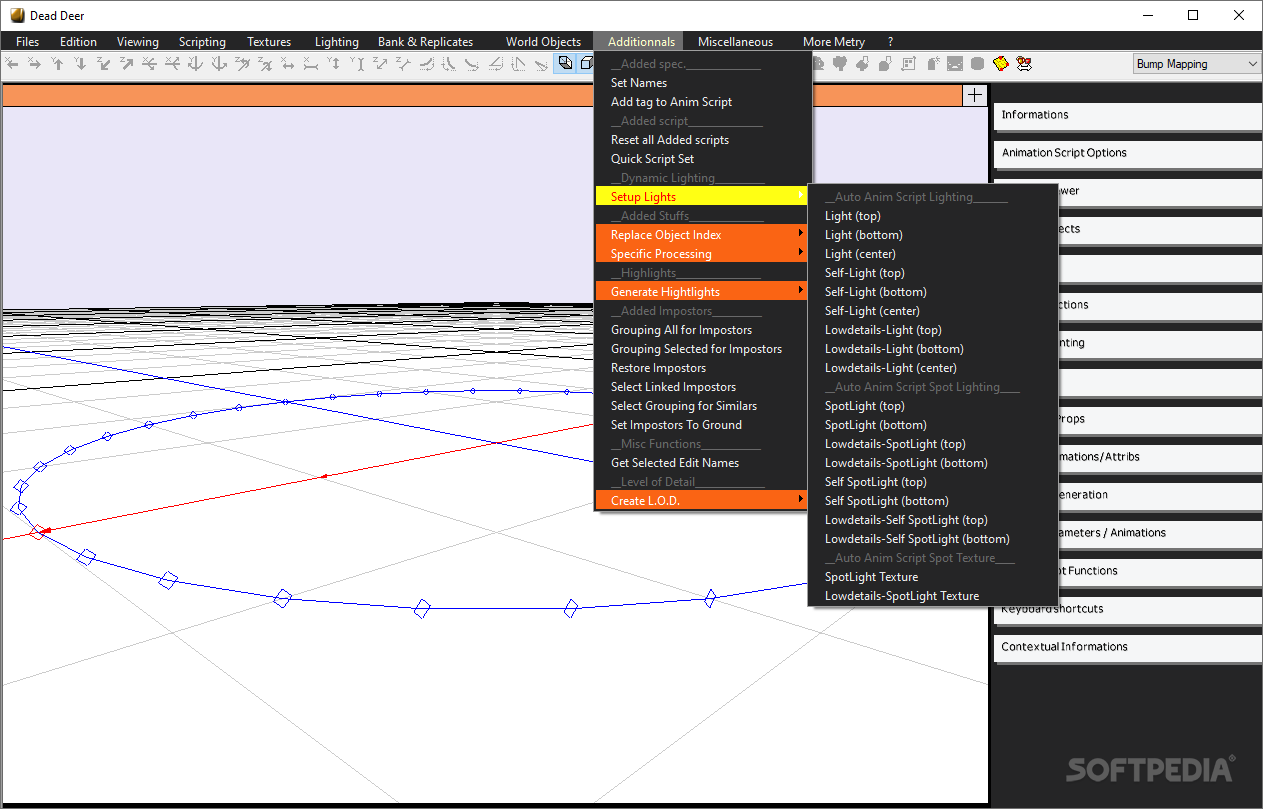Viewport: 1263px width, 809px height.
Task: Select Select Linked Impostors entry
Action: (x=673, y=387)
